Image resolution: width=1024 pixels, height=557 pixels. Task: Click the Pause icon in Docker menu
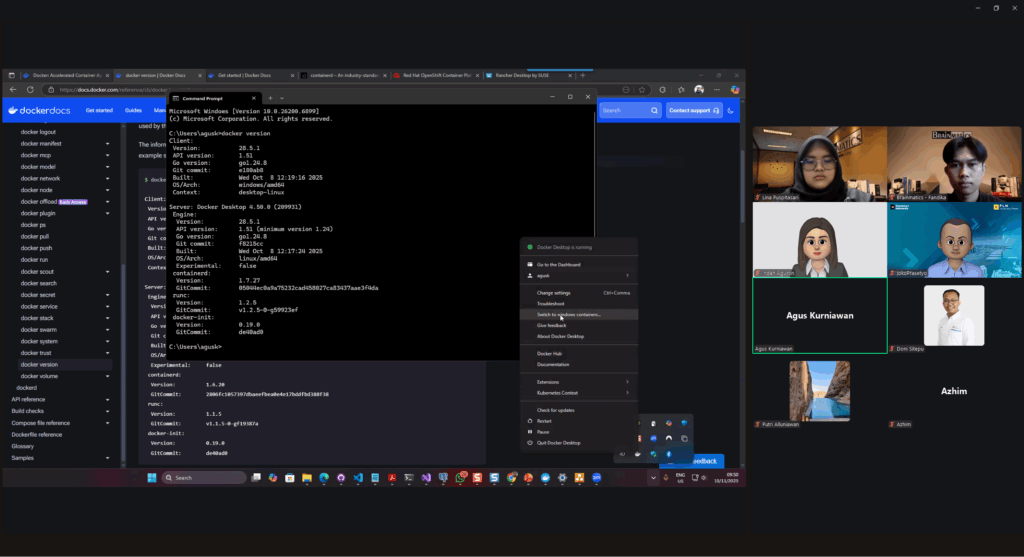(530, 432)
